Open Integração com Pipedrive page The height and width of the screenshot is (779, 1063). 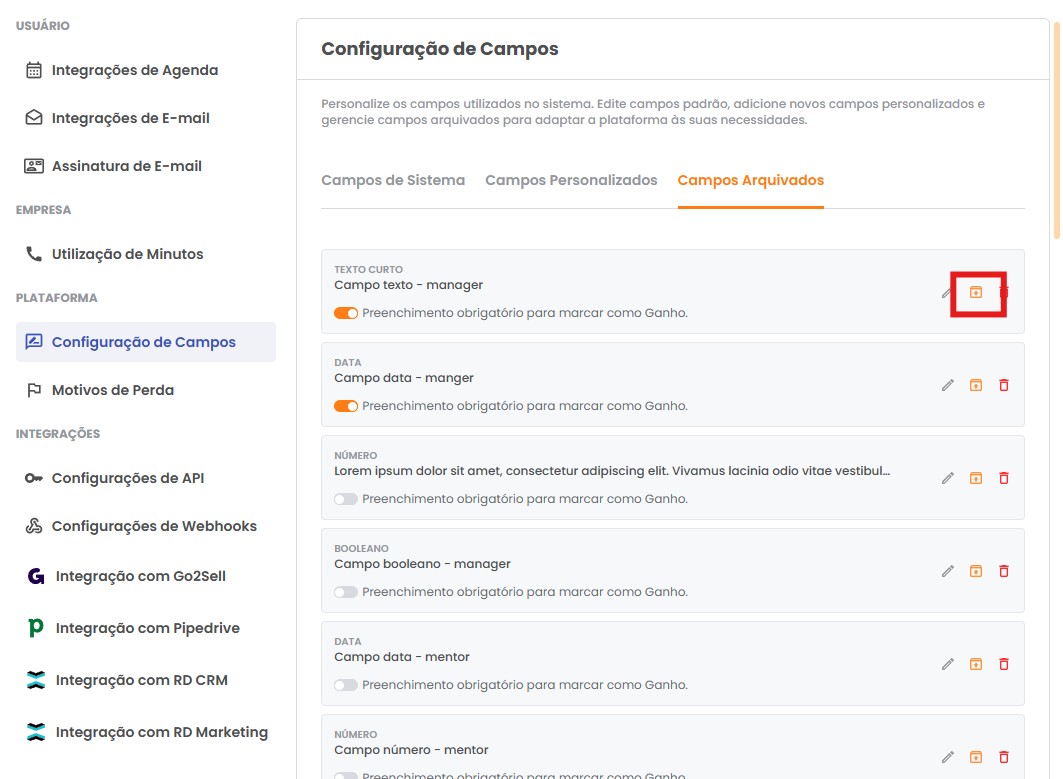click(147, 628)
